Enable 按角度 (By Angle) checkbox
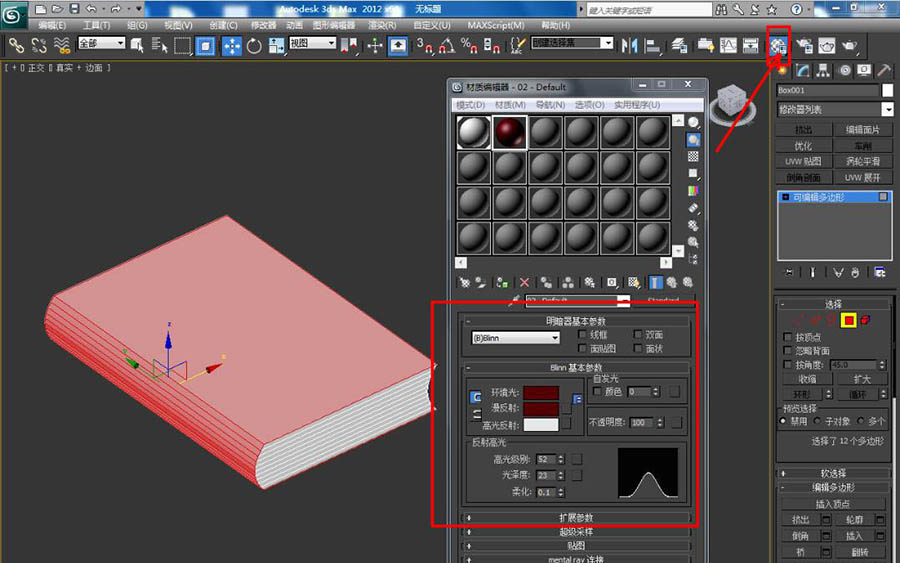This screenshot has width=900, height=563. (x=788, y=364)
